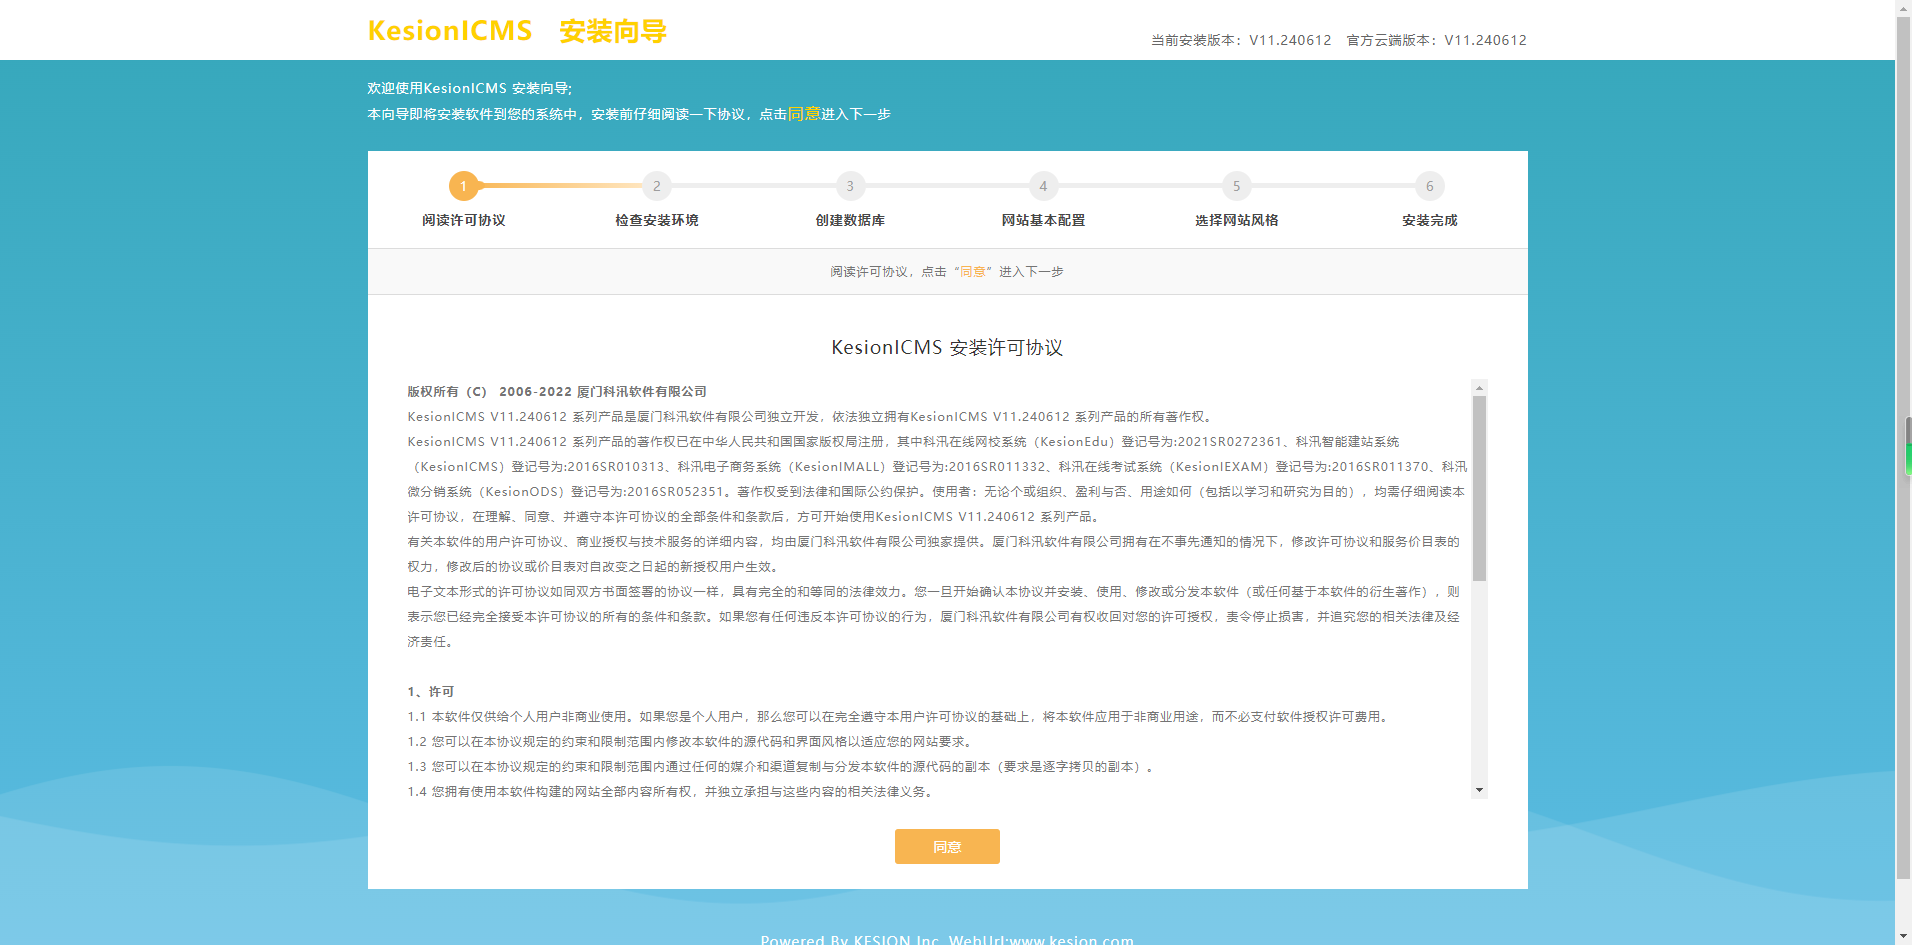1912x945 pixels.
Task: Click the Powered By KESION Inc footer
Action: (x=947, y=939)
